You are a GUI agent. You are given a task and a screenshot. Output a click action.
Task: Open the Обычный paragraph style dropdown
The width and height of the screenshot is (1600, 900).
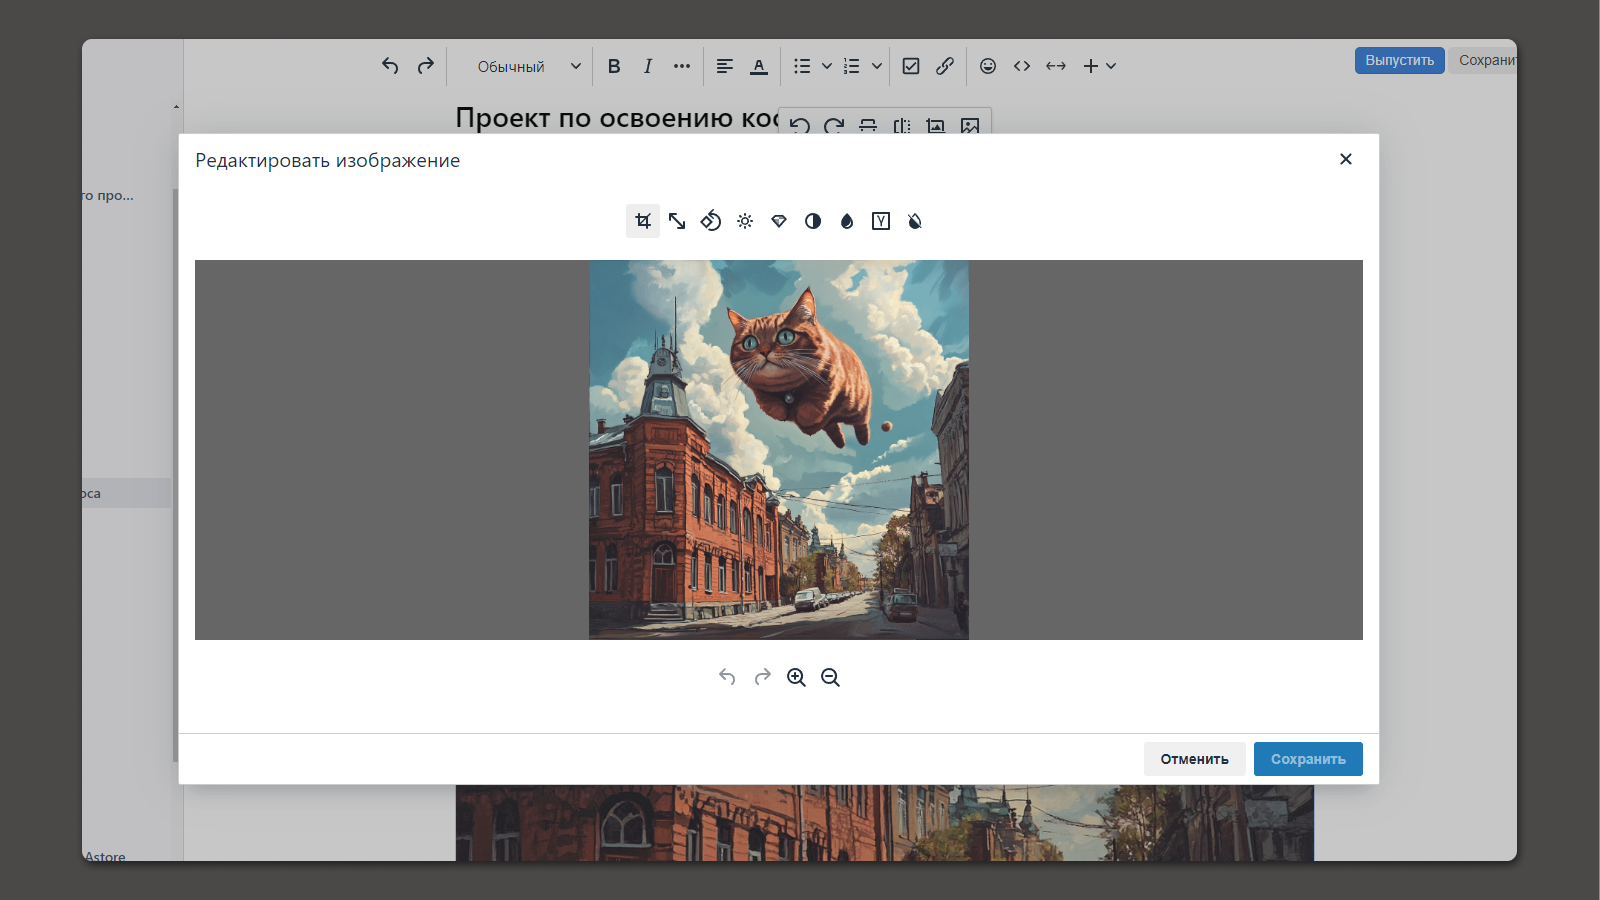pyautogui.click(x=528, y=67)
